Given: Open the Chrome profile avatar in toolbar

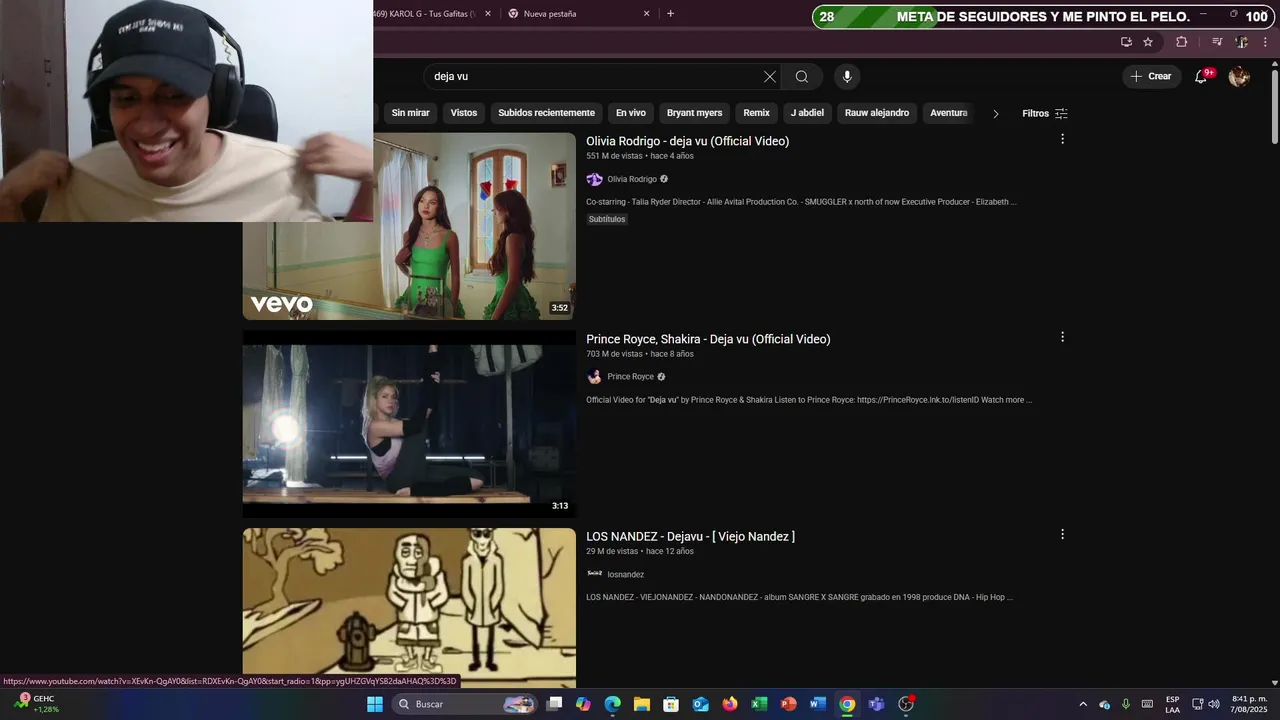Looking at the screenshot, I should pyautogui.click(x=1241, y=42).
